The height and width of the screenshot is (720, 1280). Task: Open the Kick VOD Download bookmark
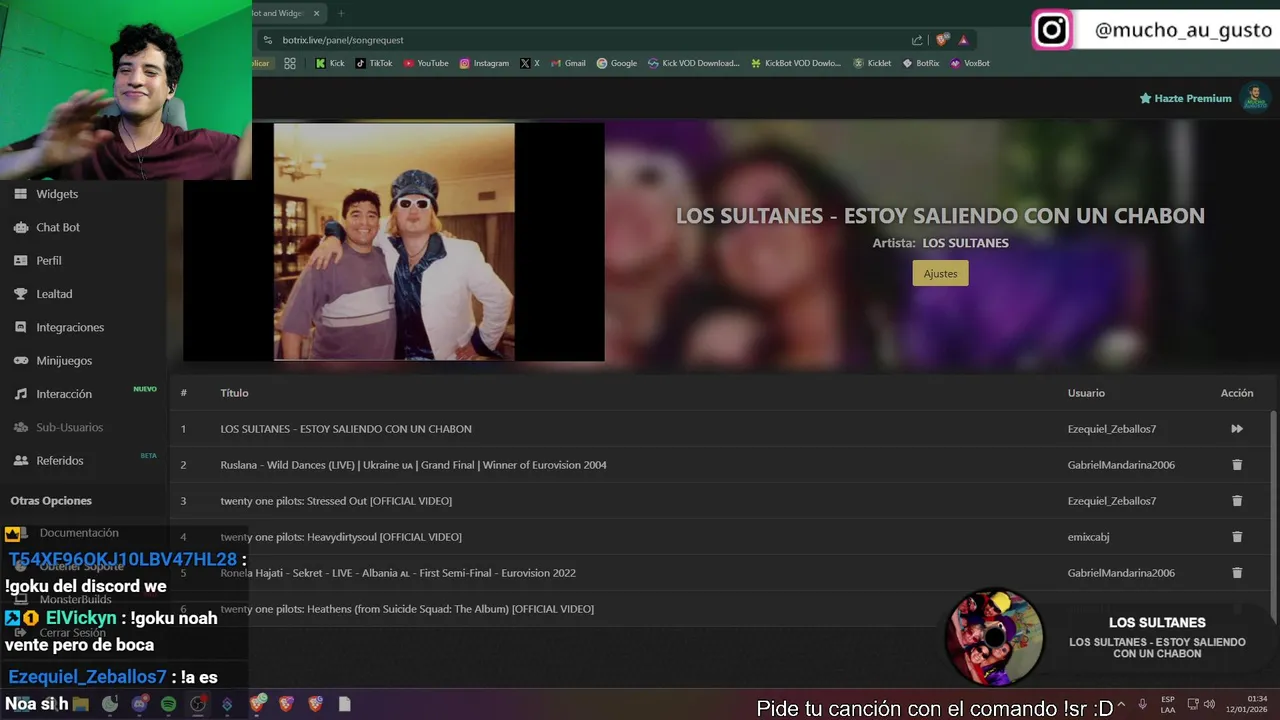(x=693, y=63)
